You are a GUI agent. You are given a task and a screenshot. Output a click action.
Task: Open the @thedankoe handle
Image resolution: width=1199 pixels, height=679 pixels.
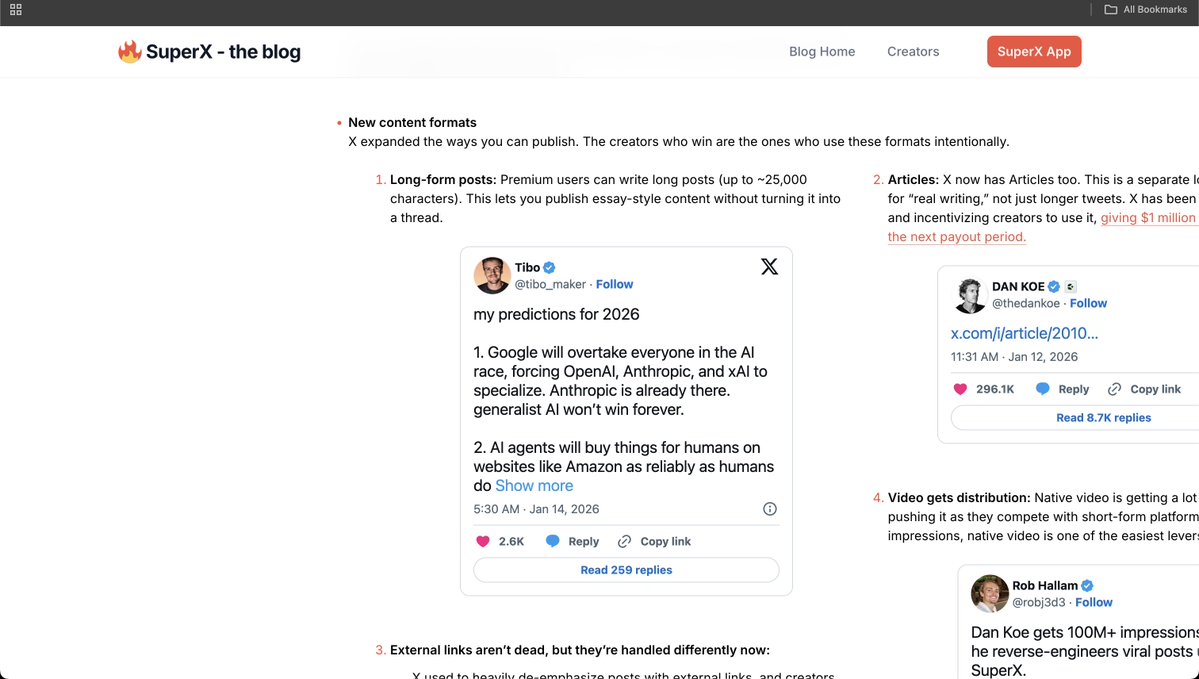point(1025,304)
